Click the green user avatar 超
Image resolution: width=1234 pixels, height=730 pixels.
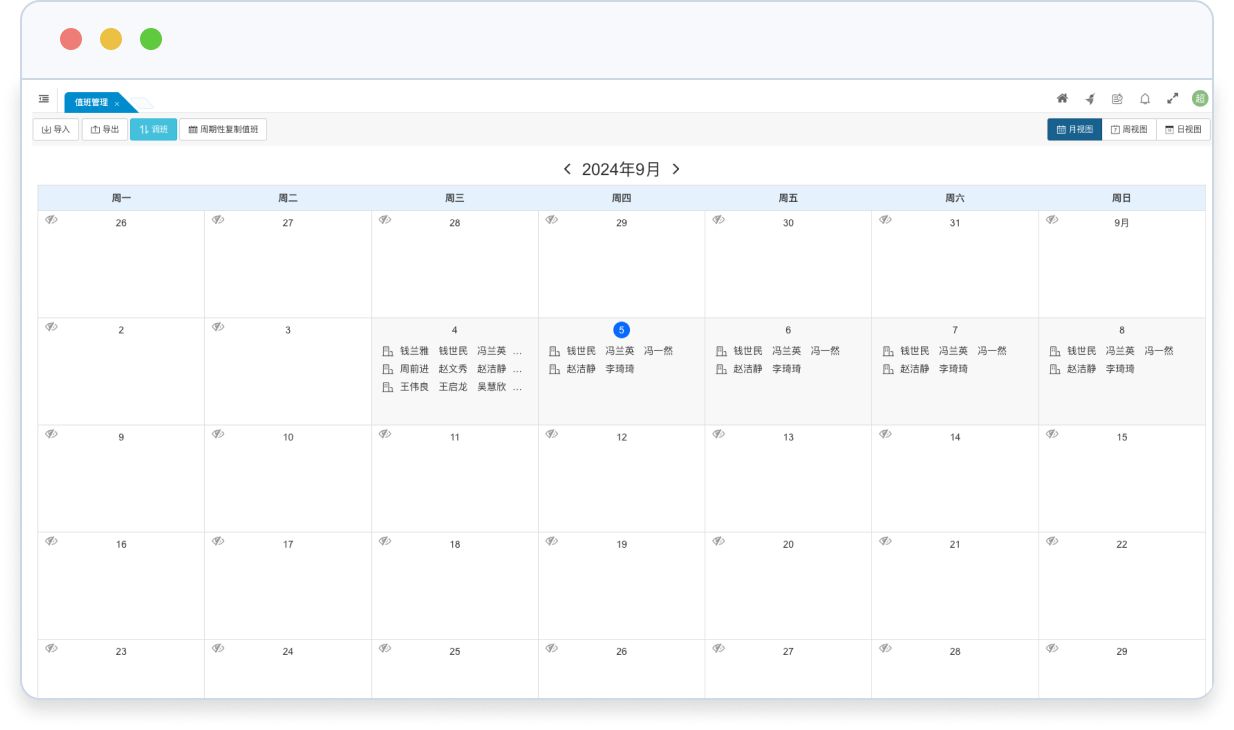(x=1200, y=98)
